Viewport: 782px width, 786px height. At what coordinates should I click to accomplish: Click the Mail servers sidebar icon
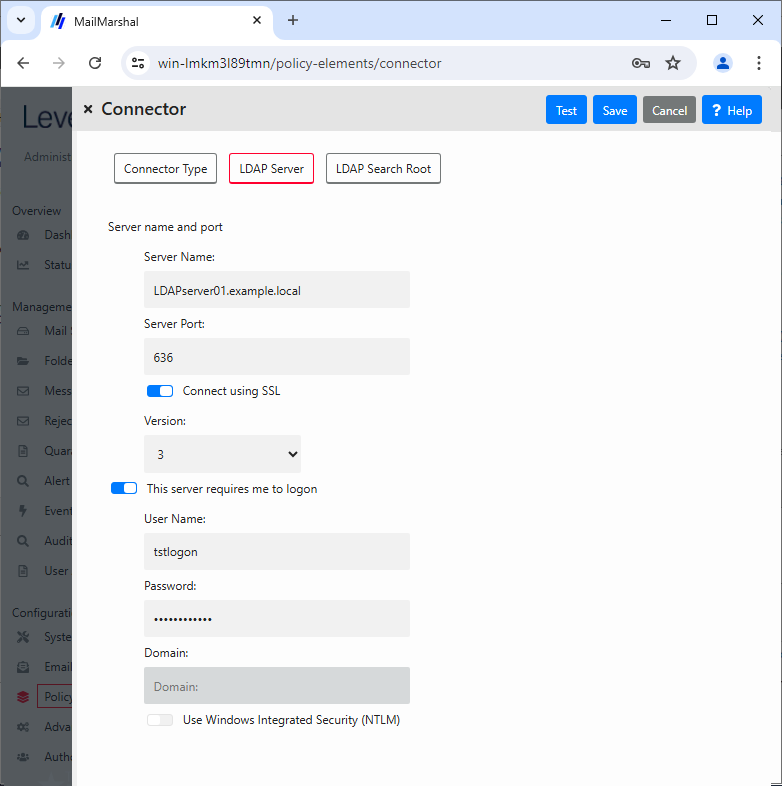(23, 331)
